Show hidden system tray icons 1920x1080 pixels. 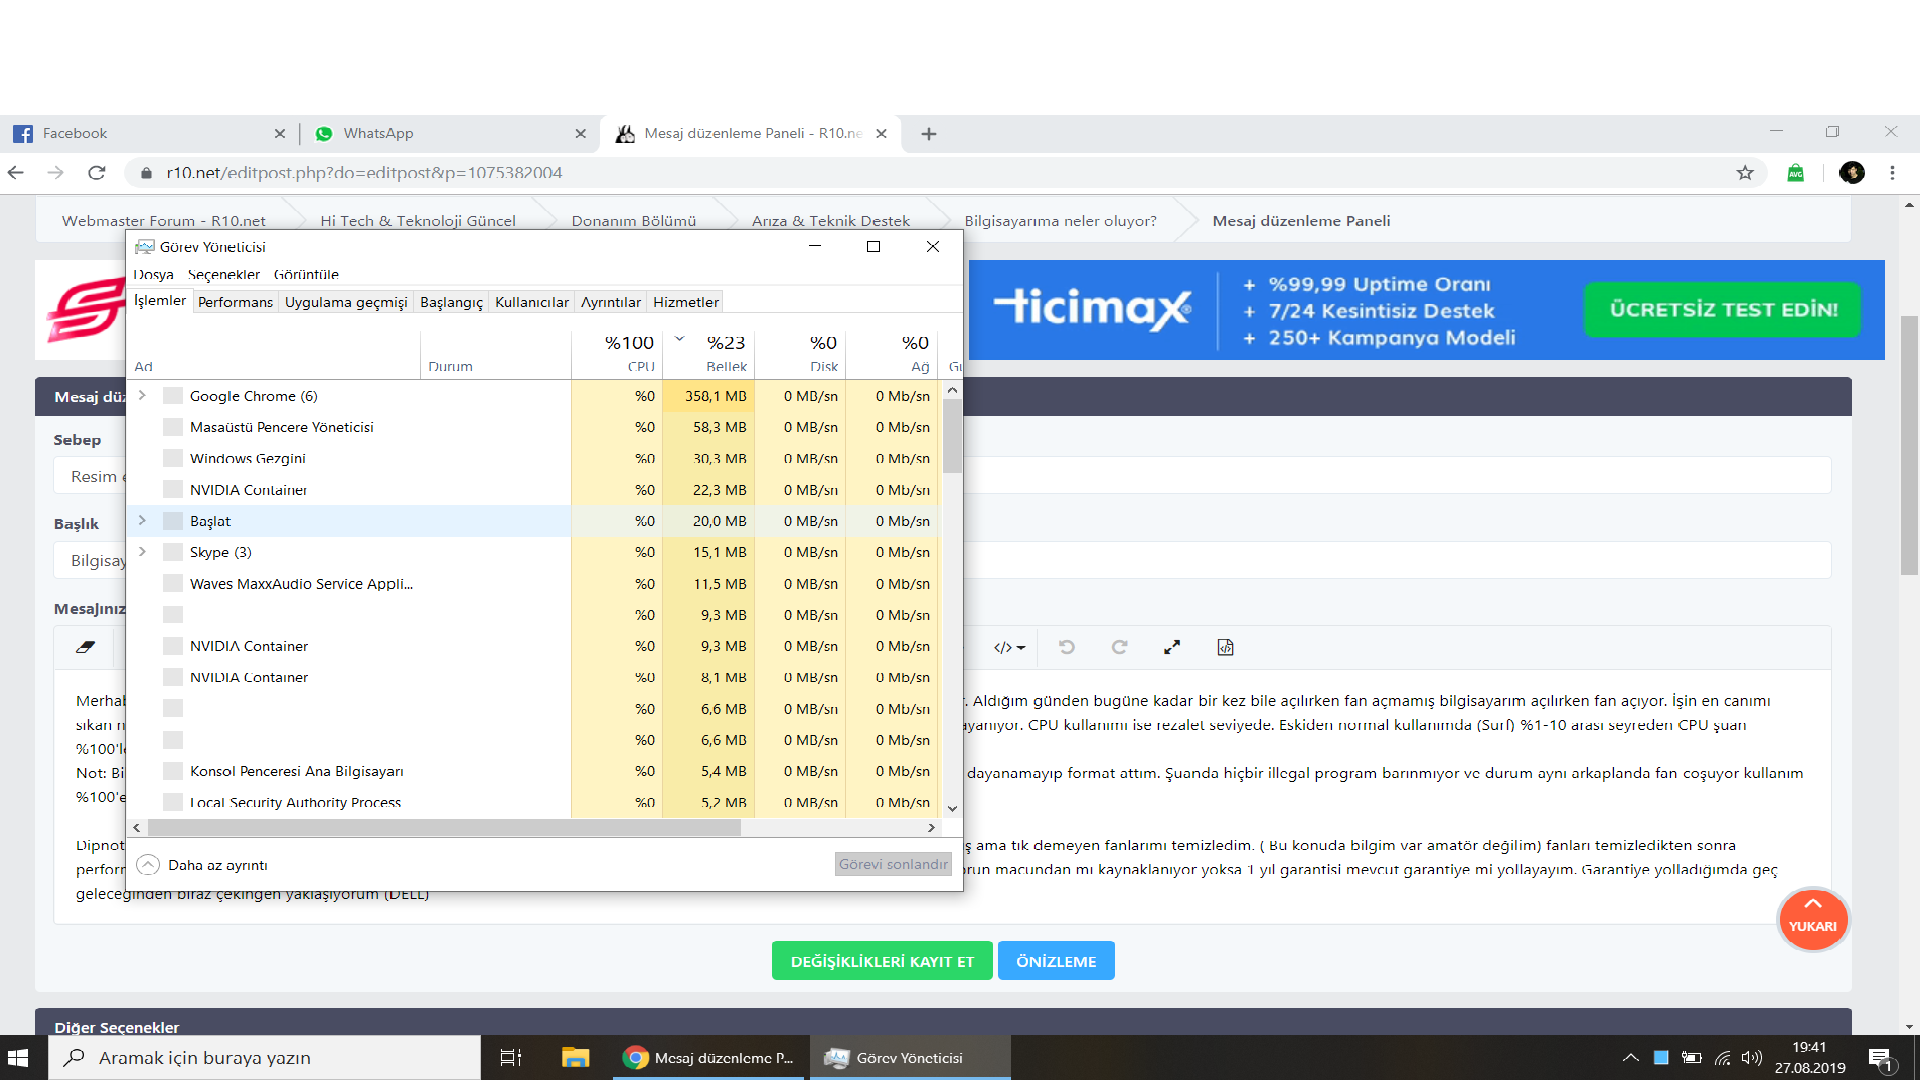(x=1631, y=1058)
